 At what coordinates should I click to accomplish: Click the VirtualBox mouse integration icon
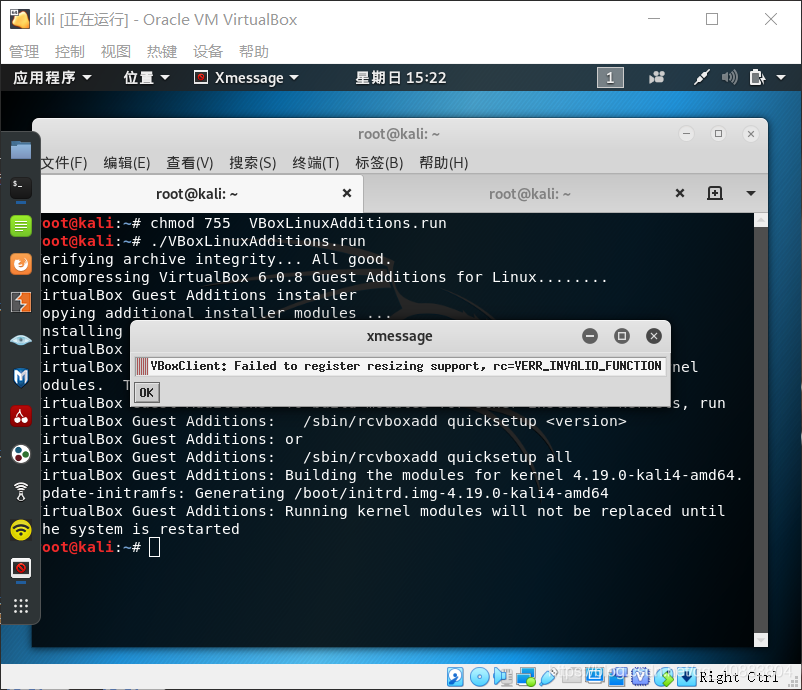664,677
